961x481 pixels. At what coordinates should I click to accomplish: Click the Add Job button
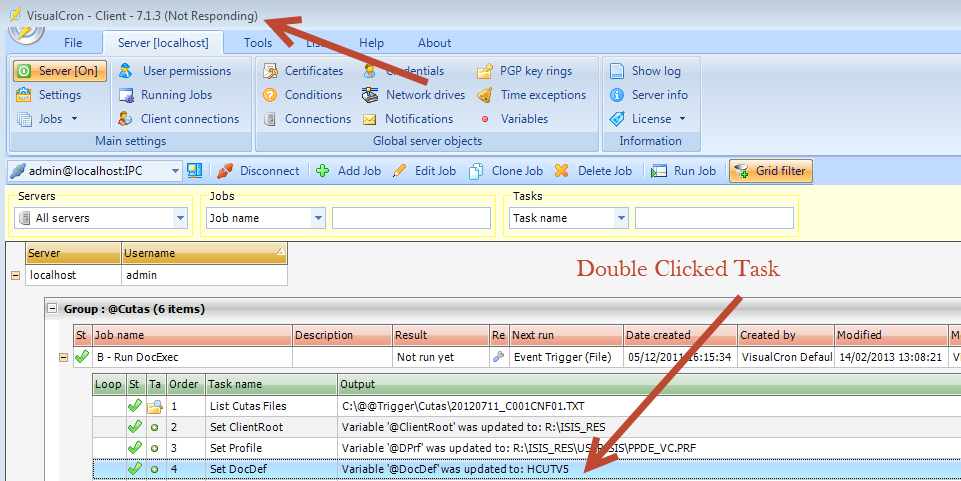point(348,171)
